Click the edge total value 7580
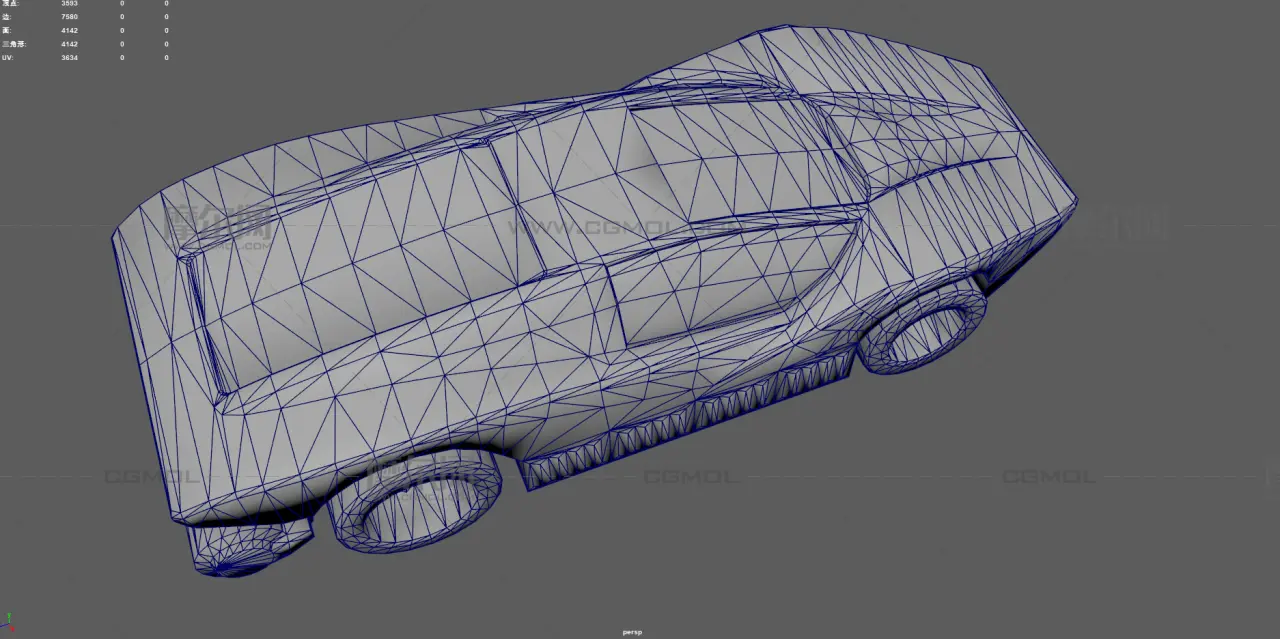This screenshot has width=1280, height=639. pyautogui.click(x=69, y=17)
